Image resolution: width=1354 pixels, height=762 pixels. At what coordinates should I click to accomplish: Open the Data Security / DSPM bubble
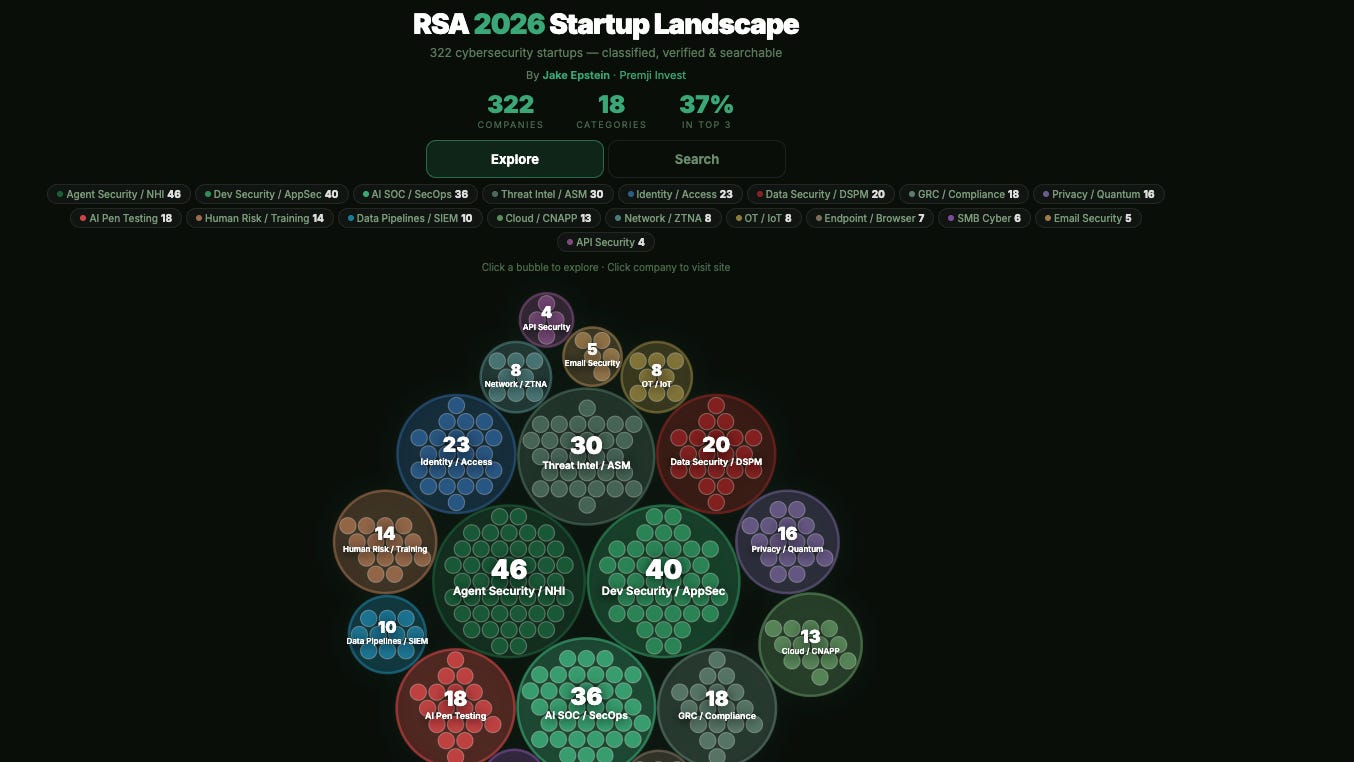(716, 453)
